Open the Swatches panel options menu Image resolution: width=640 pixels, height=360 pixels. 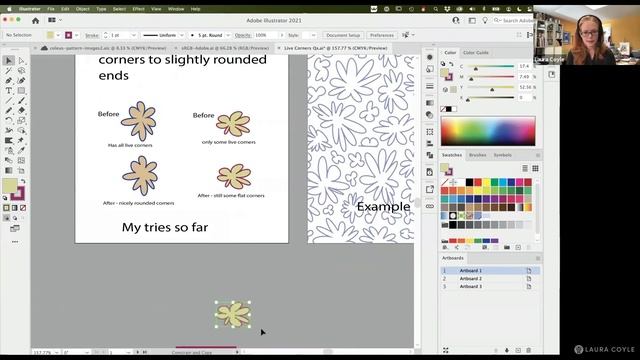click(538, 155)
